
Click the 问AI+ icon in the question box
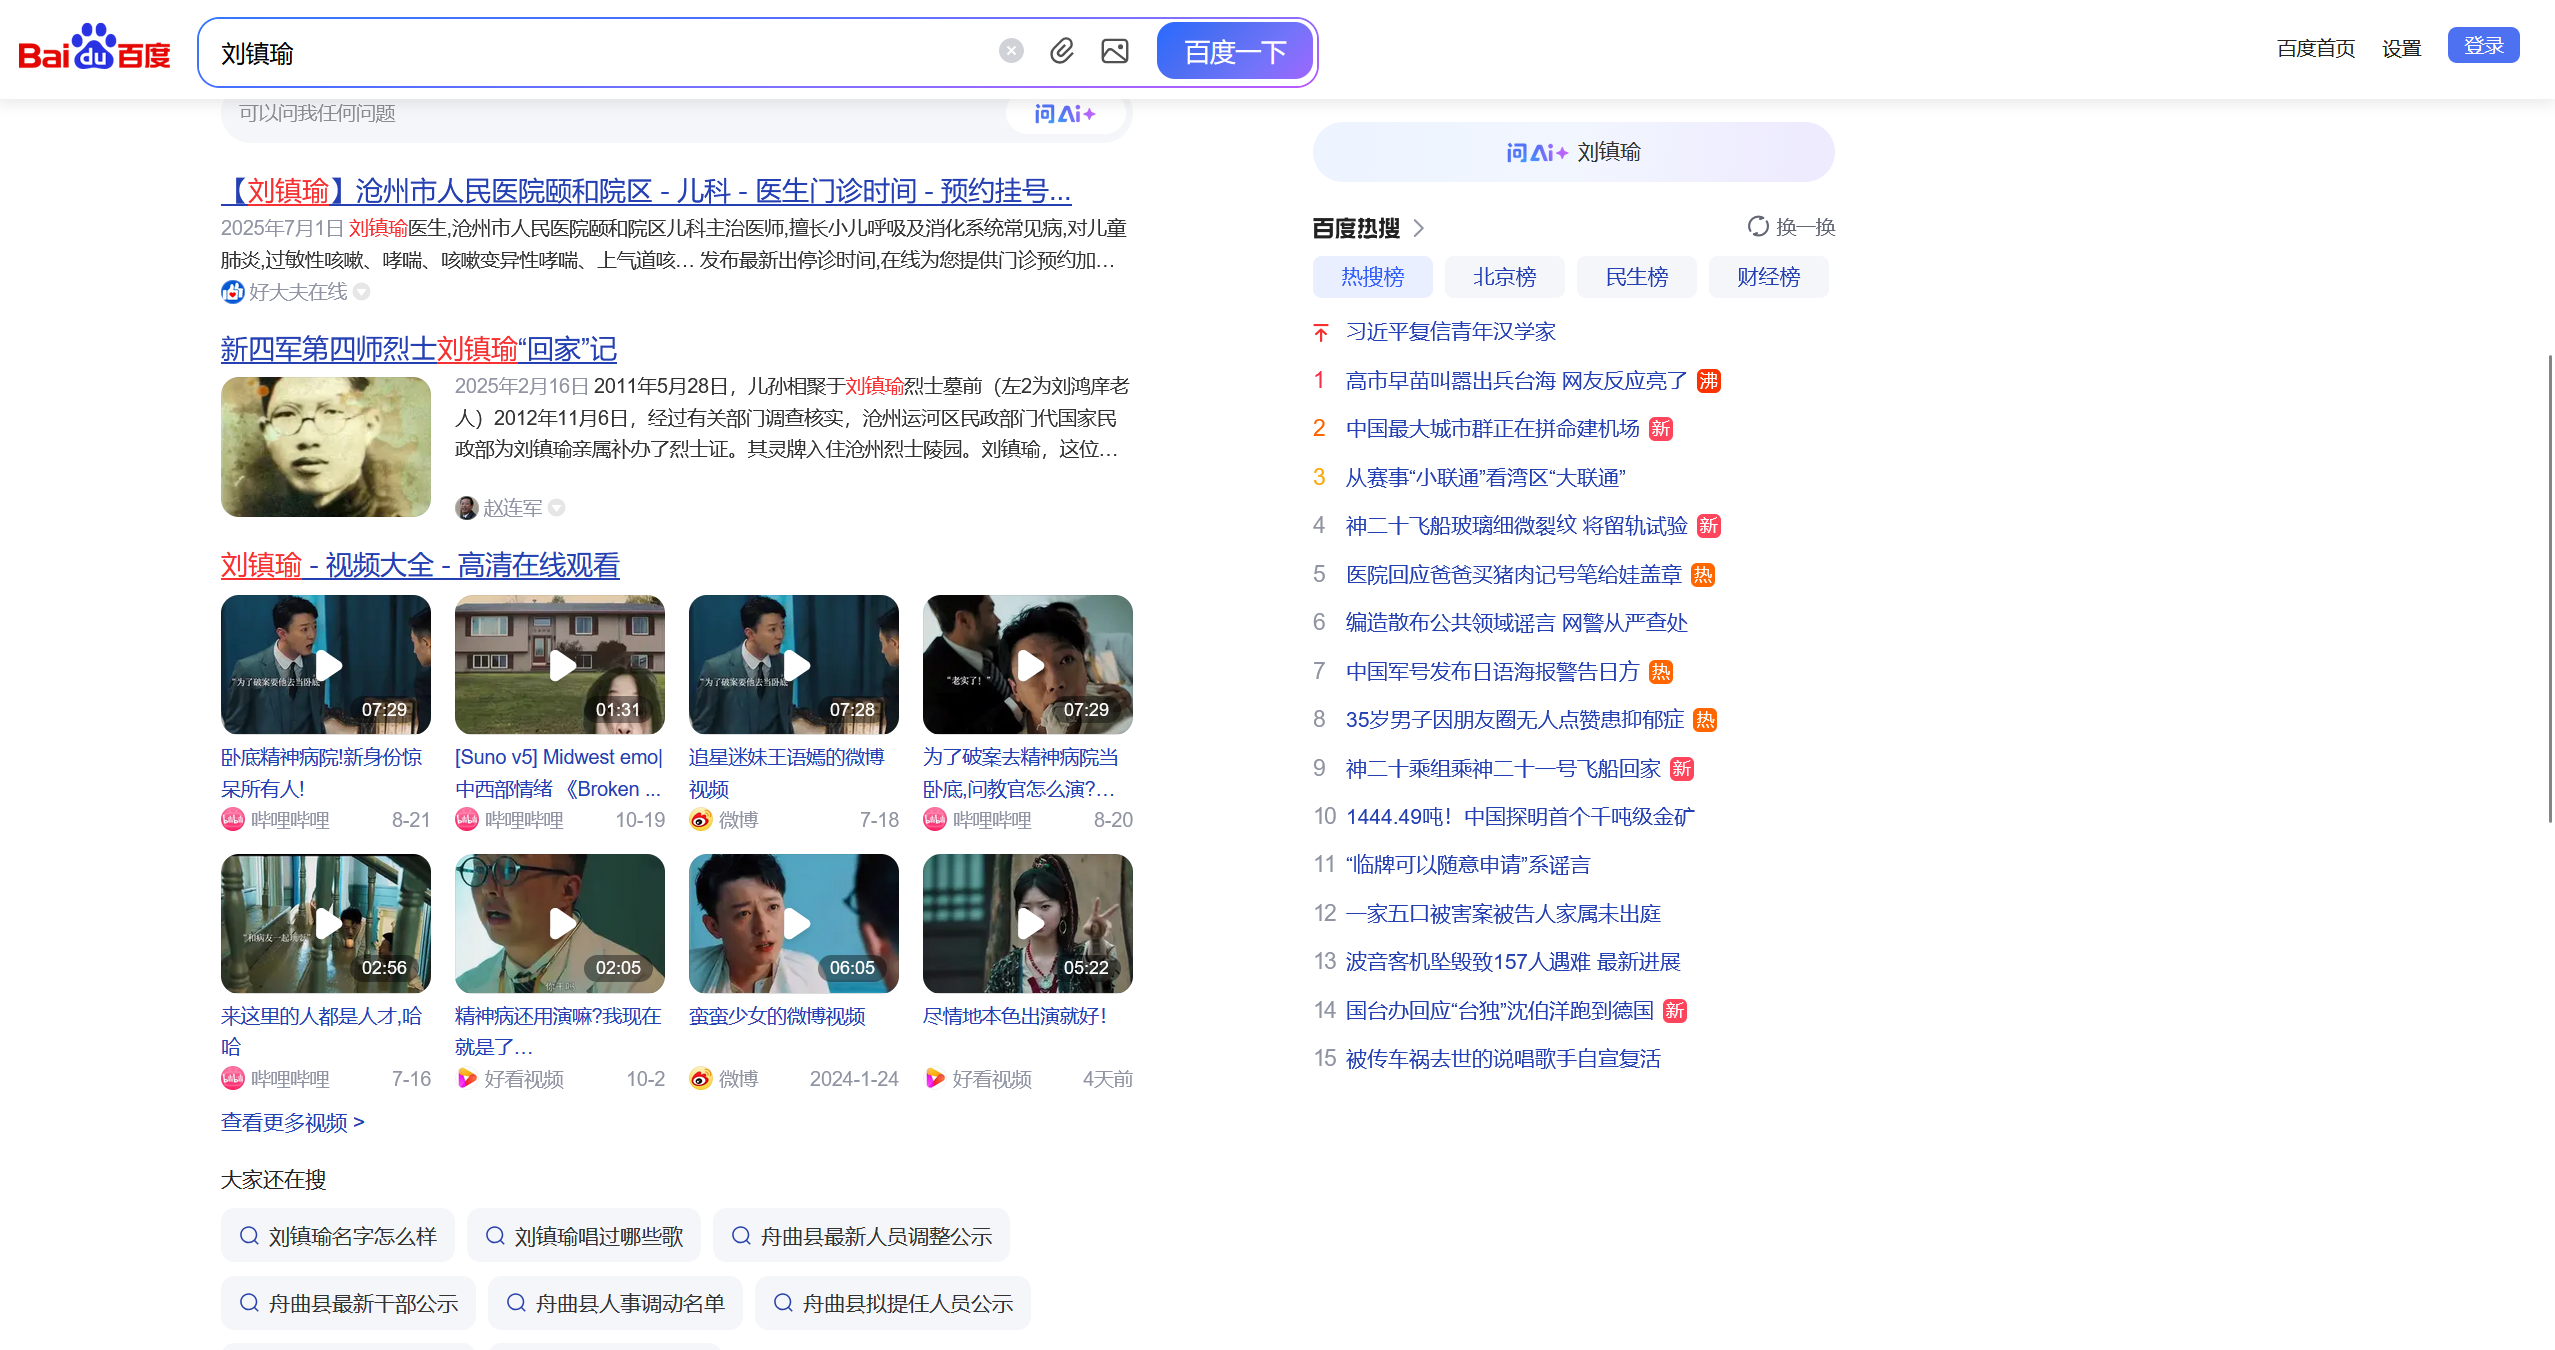coord(1064,113)
